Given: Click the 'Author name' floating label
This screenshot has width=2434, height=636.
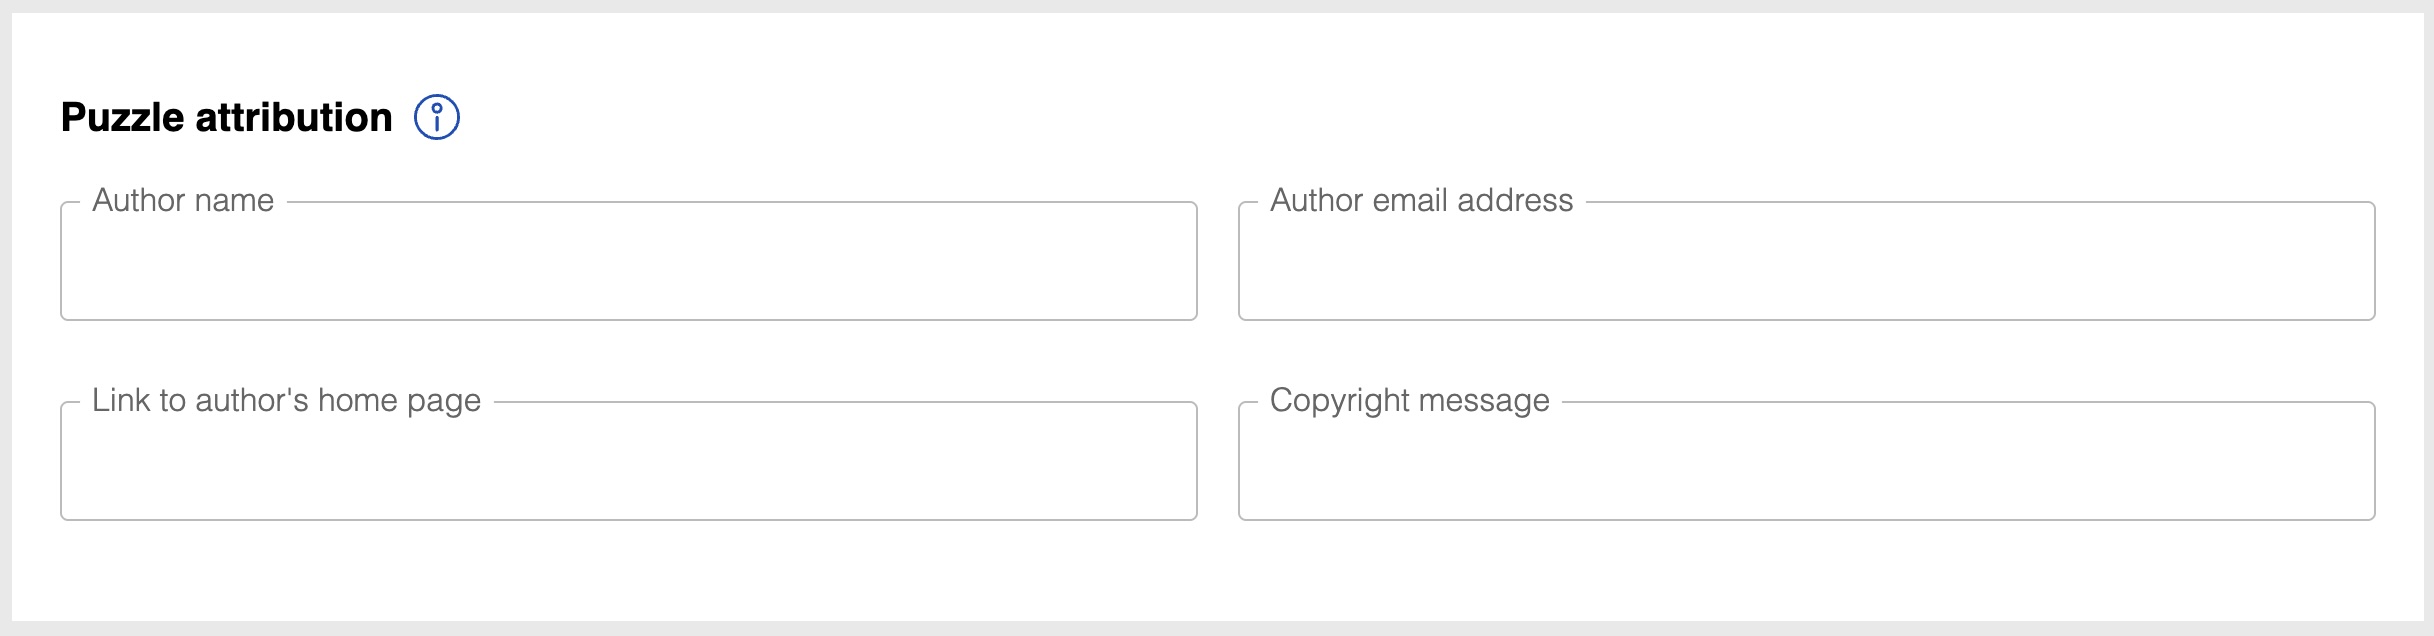Looking at the screenshot, I should [183, 200].
